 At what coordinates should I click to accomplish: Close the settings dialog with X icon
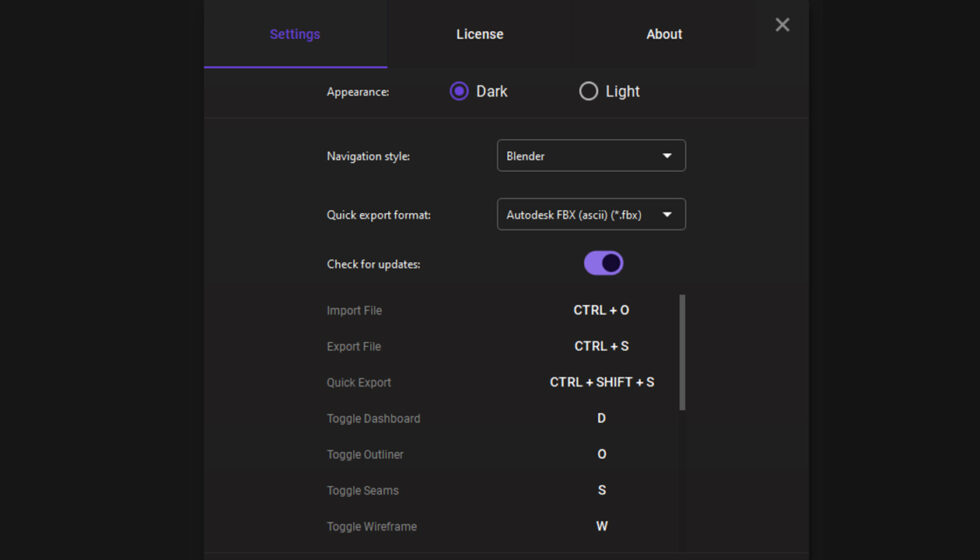(782, 25)
